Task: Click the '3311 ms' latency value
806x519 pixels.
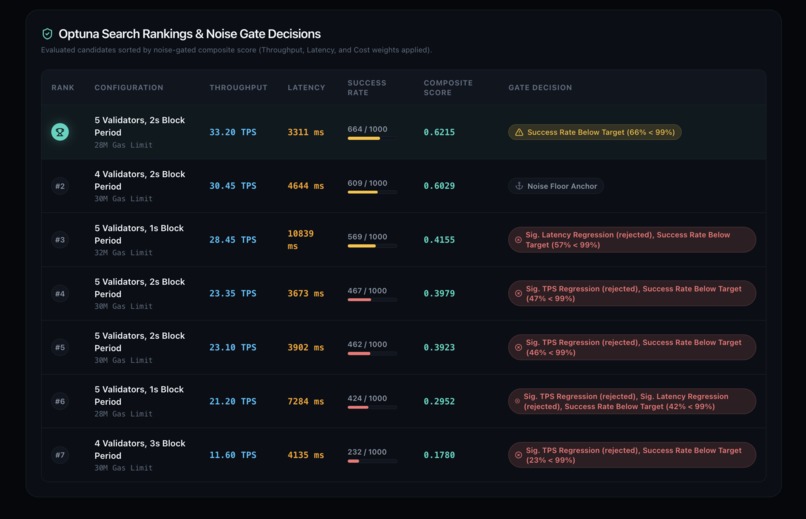Action: (x=306, y=132)
